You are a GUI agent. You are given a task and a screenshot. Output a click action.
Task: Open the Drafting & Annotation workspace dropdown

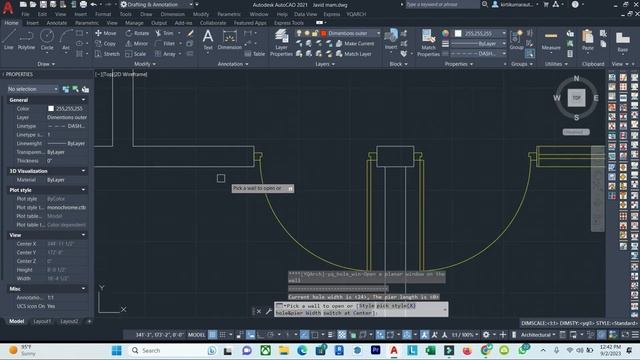click(157, 4)
